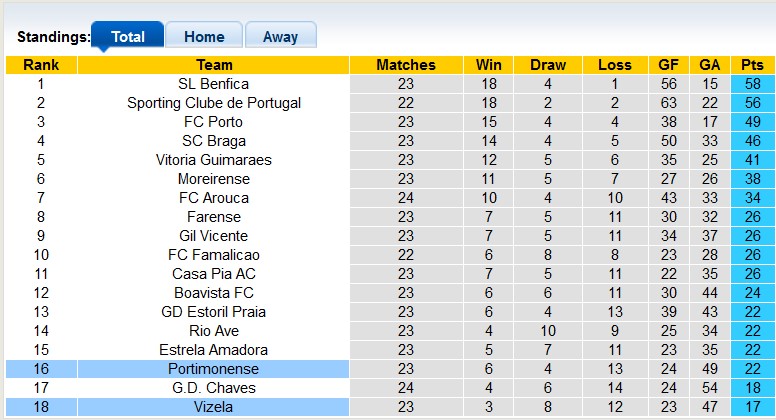Screen dimensions: 776x420
Task: Select SC Braga in the standings
Action: [213, 141]
